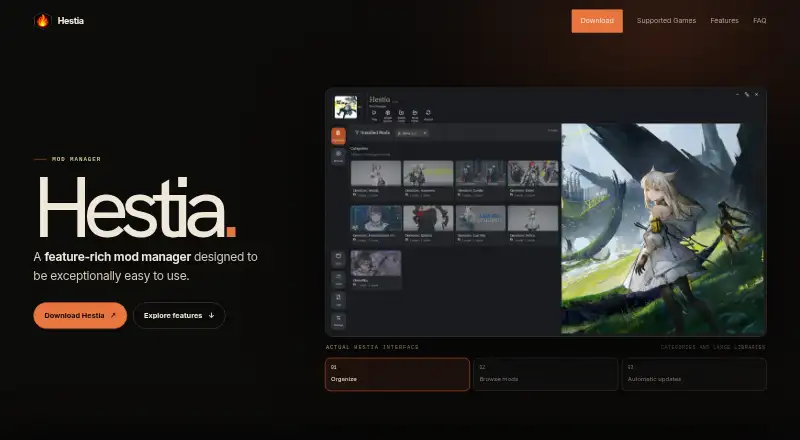This screenshot has width=800, height=440.
Task: Click the fox-eared girl artwork preview
Action: tap(663, 229)
